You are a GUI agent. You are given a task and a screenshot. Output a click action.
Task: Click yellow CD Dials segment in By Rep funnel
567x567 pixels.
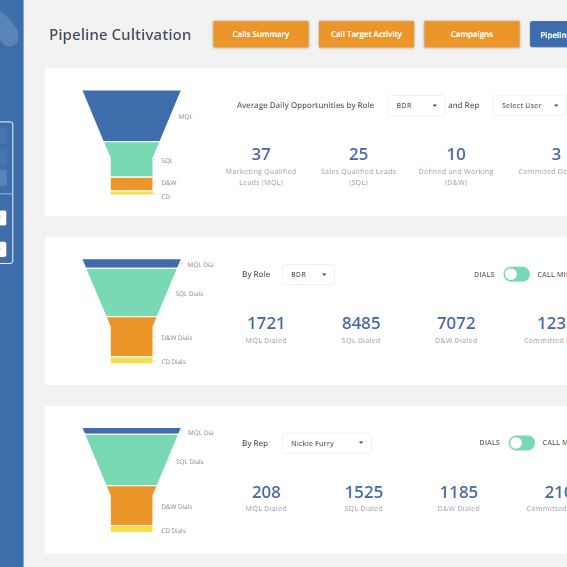point(132,529)
